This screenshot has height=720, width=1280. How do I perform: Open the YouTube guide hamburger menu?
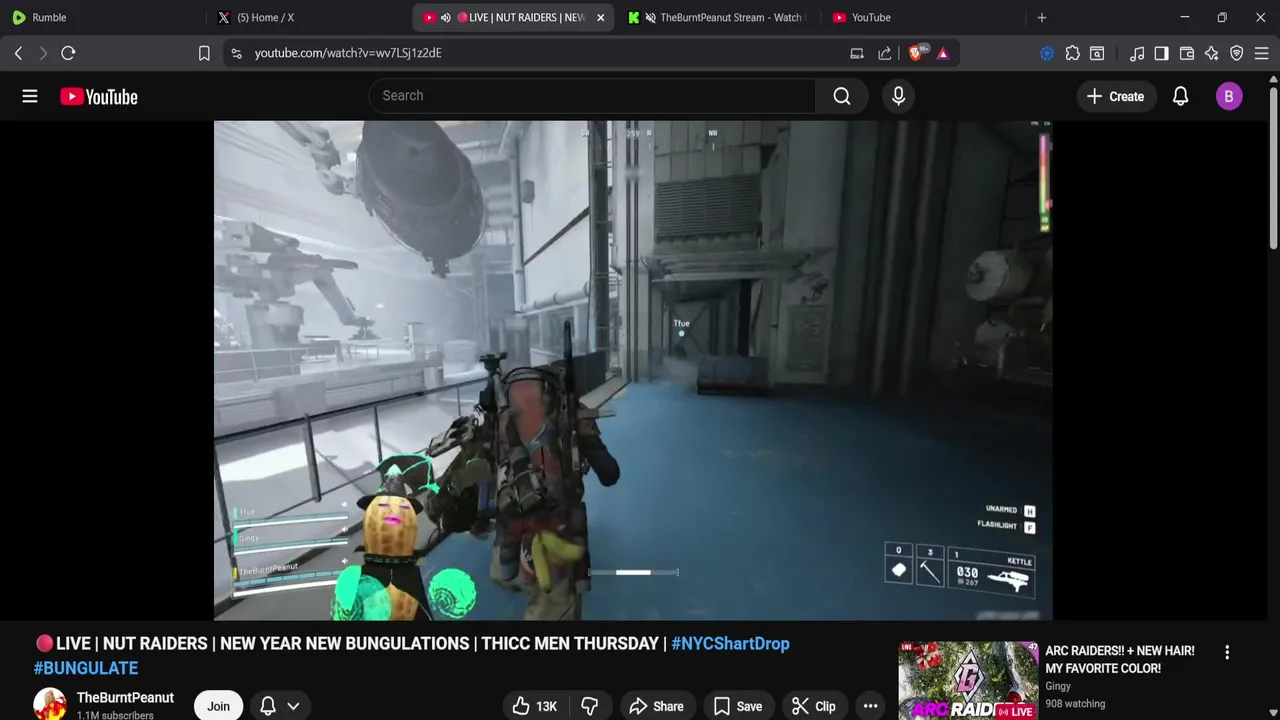30,96
